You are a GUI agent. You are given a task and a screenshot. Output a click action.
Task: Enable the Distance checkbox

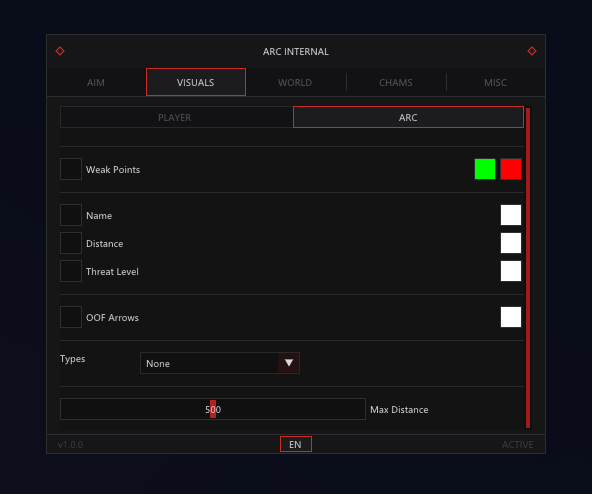[x=71, y=243]
